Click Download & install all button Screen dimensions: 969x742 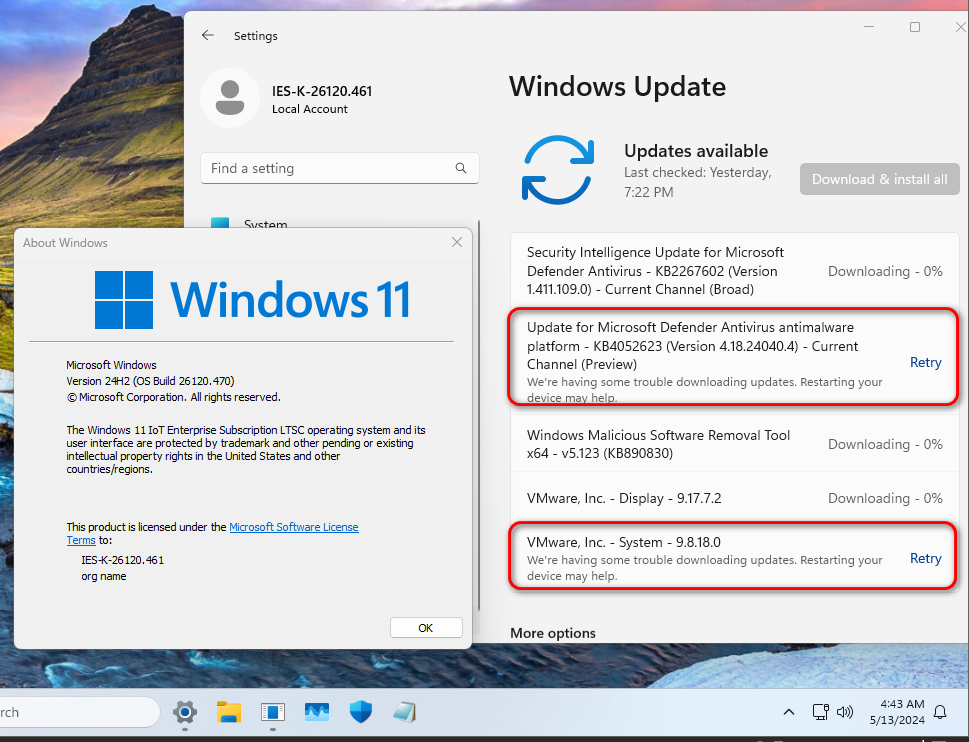click(879, 179)
